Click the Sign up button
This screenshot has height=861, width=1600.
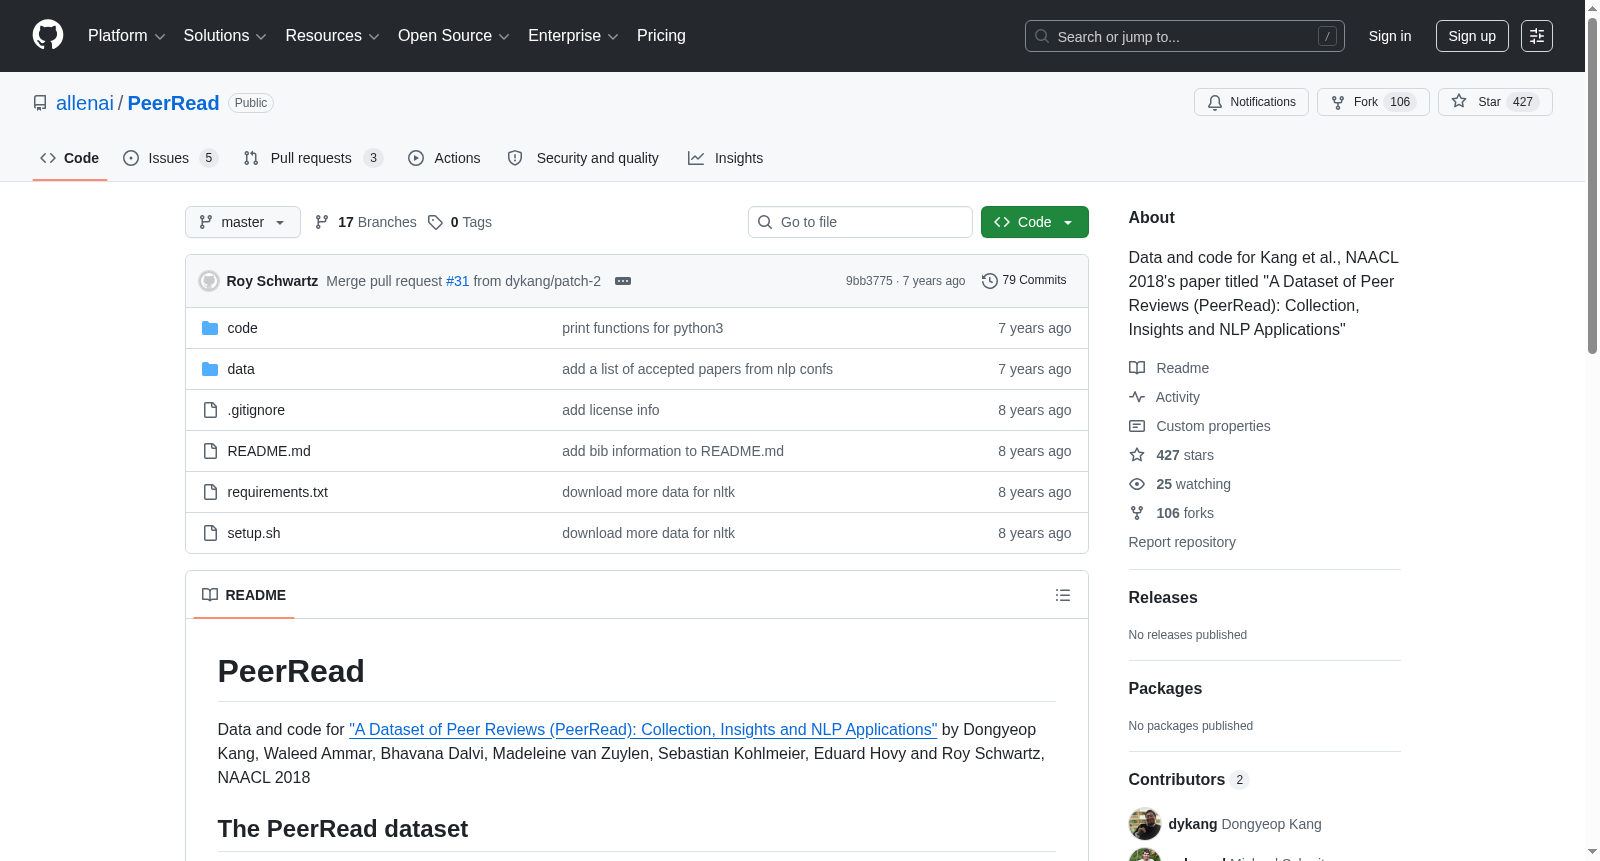point(1472,36)
